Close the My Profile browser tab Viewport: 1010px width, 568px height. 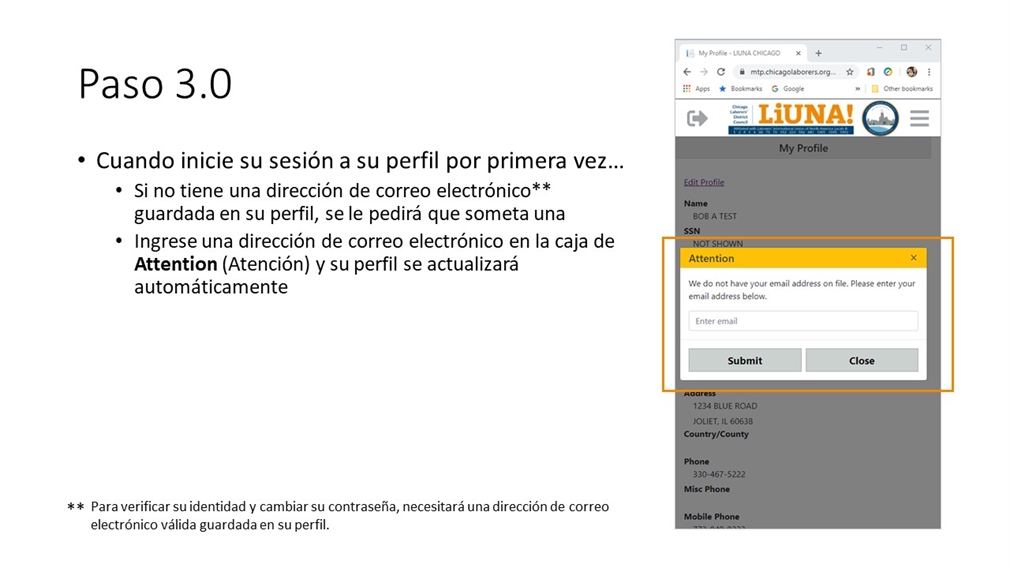coord(798,53)
